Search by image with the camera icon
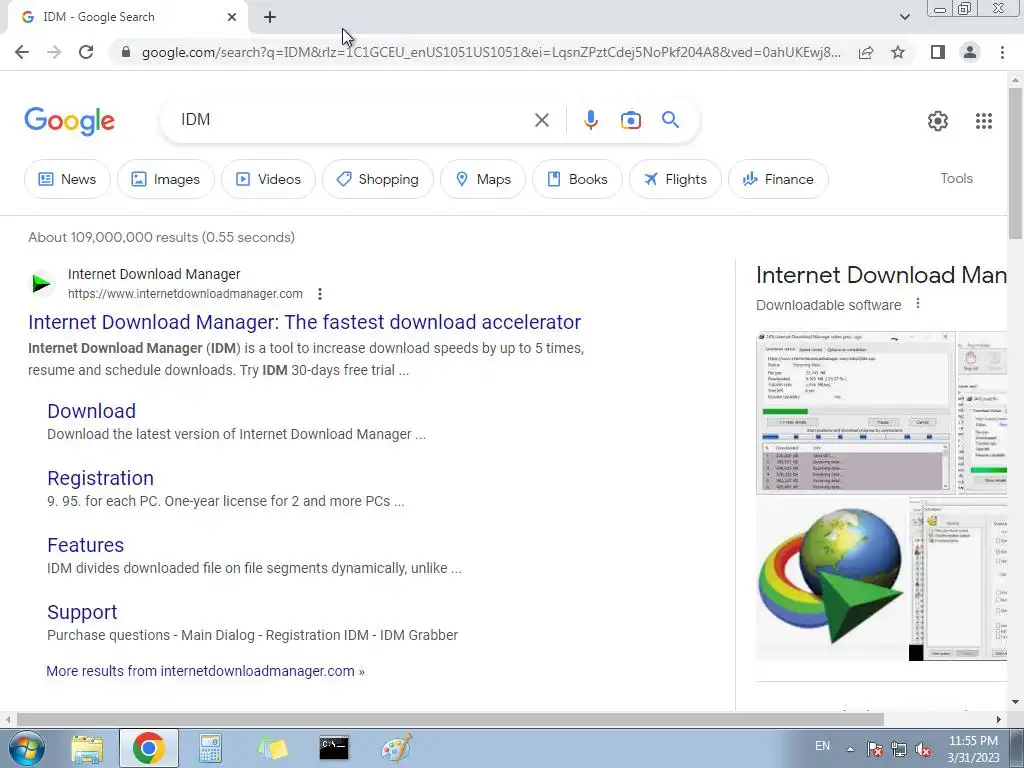 [630, 120]
